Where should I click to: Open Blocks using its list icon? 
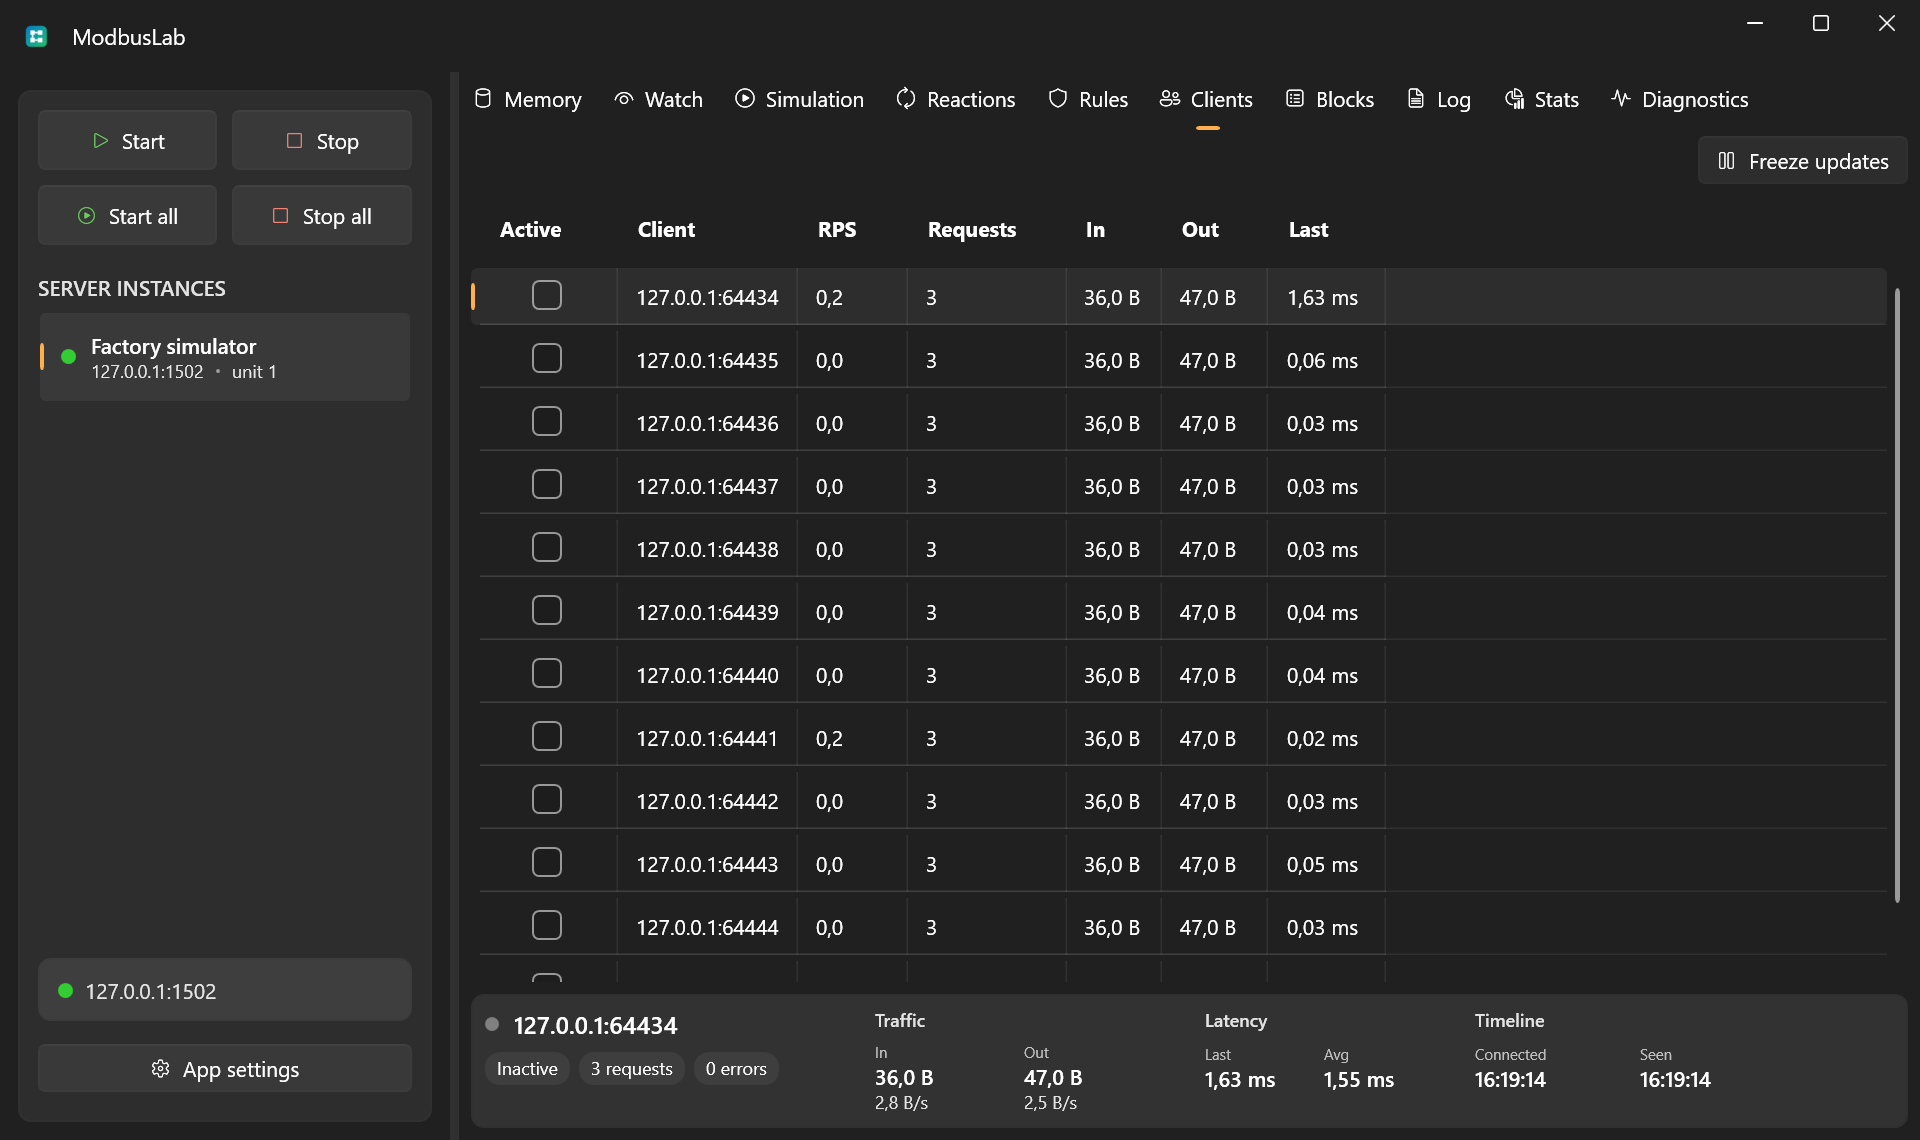point(1295,98)
